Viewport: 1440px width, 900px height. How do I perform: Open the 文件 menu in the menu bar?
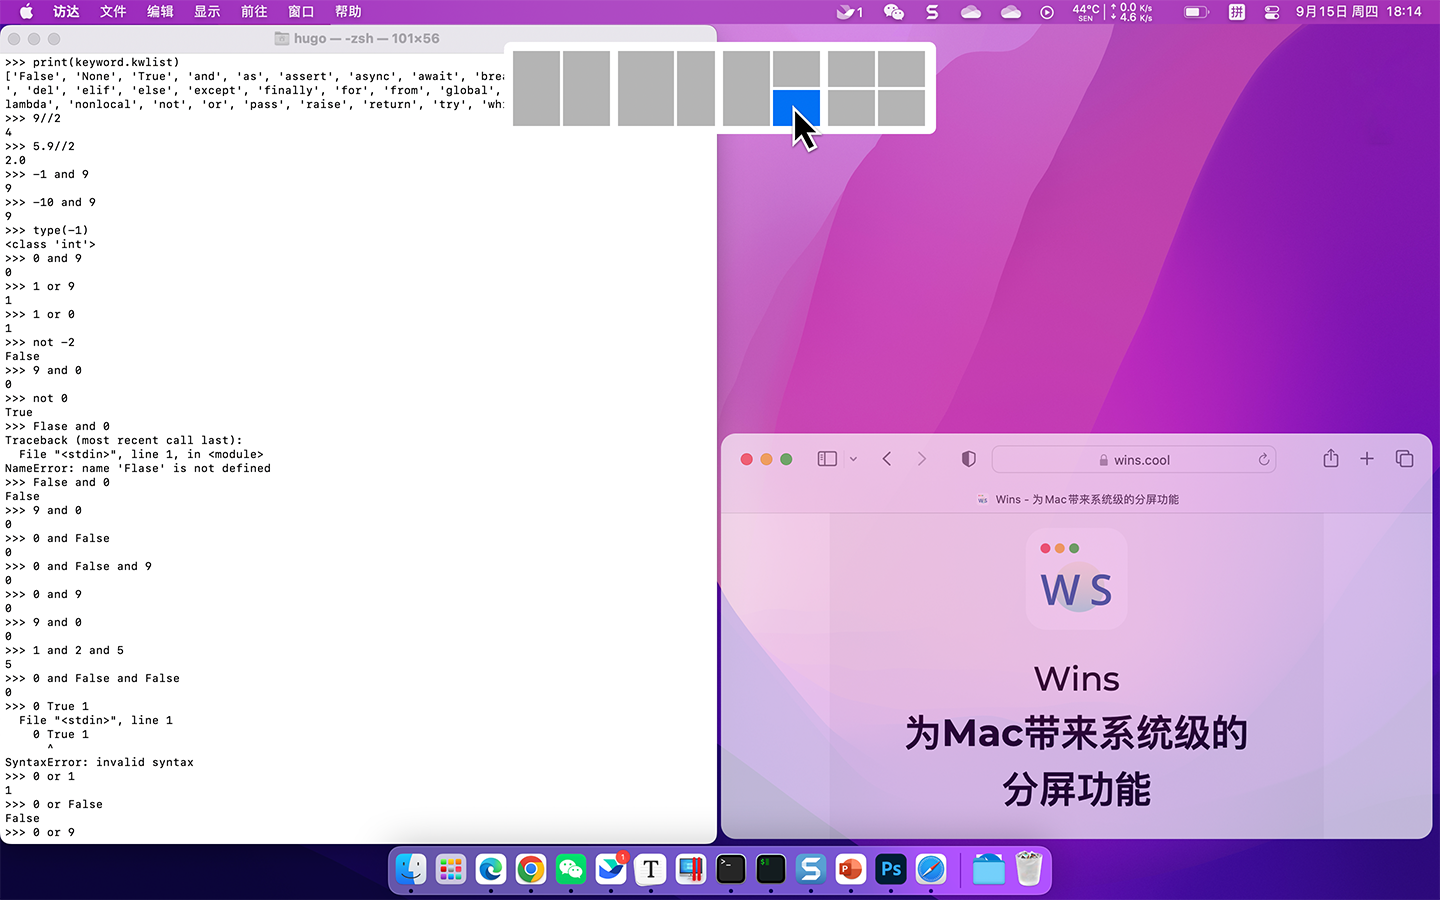112,12
